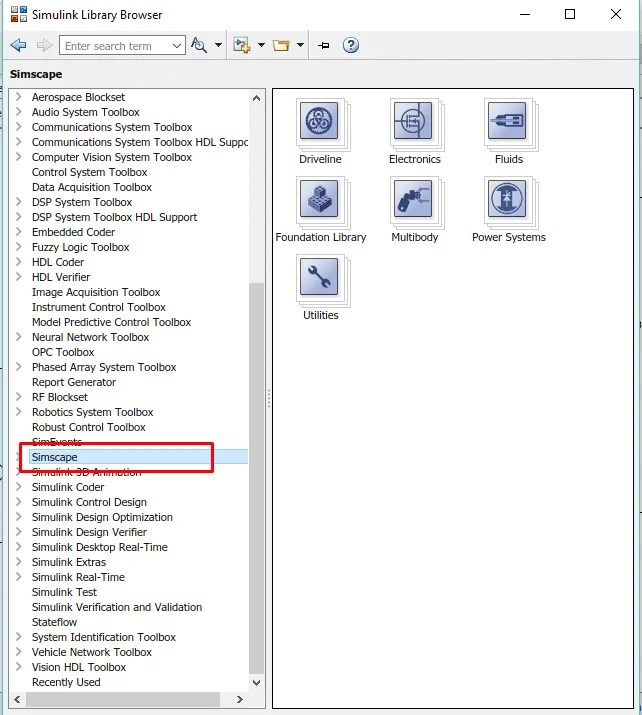Image resolution: width=642 pixels, height=715 pixels.
Task: Select Stateflow in the tree
Action: click(x=54, y=622)
